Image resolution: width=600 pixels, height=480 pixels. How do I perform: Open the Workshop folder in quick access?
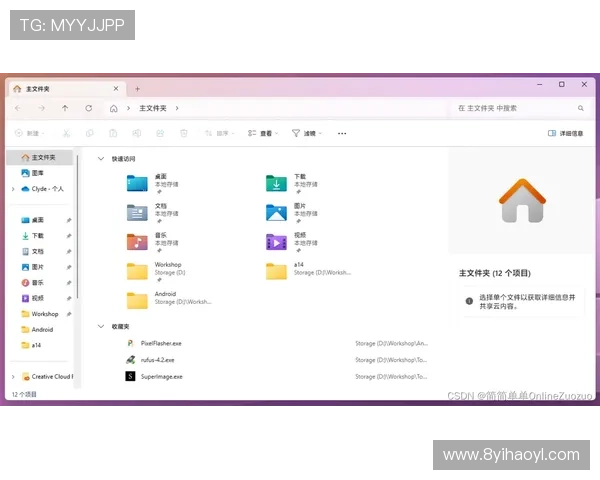pyautogui.click(x=156, y=272)
